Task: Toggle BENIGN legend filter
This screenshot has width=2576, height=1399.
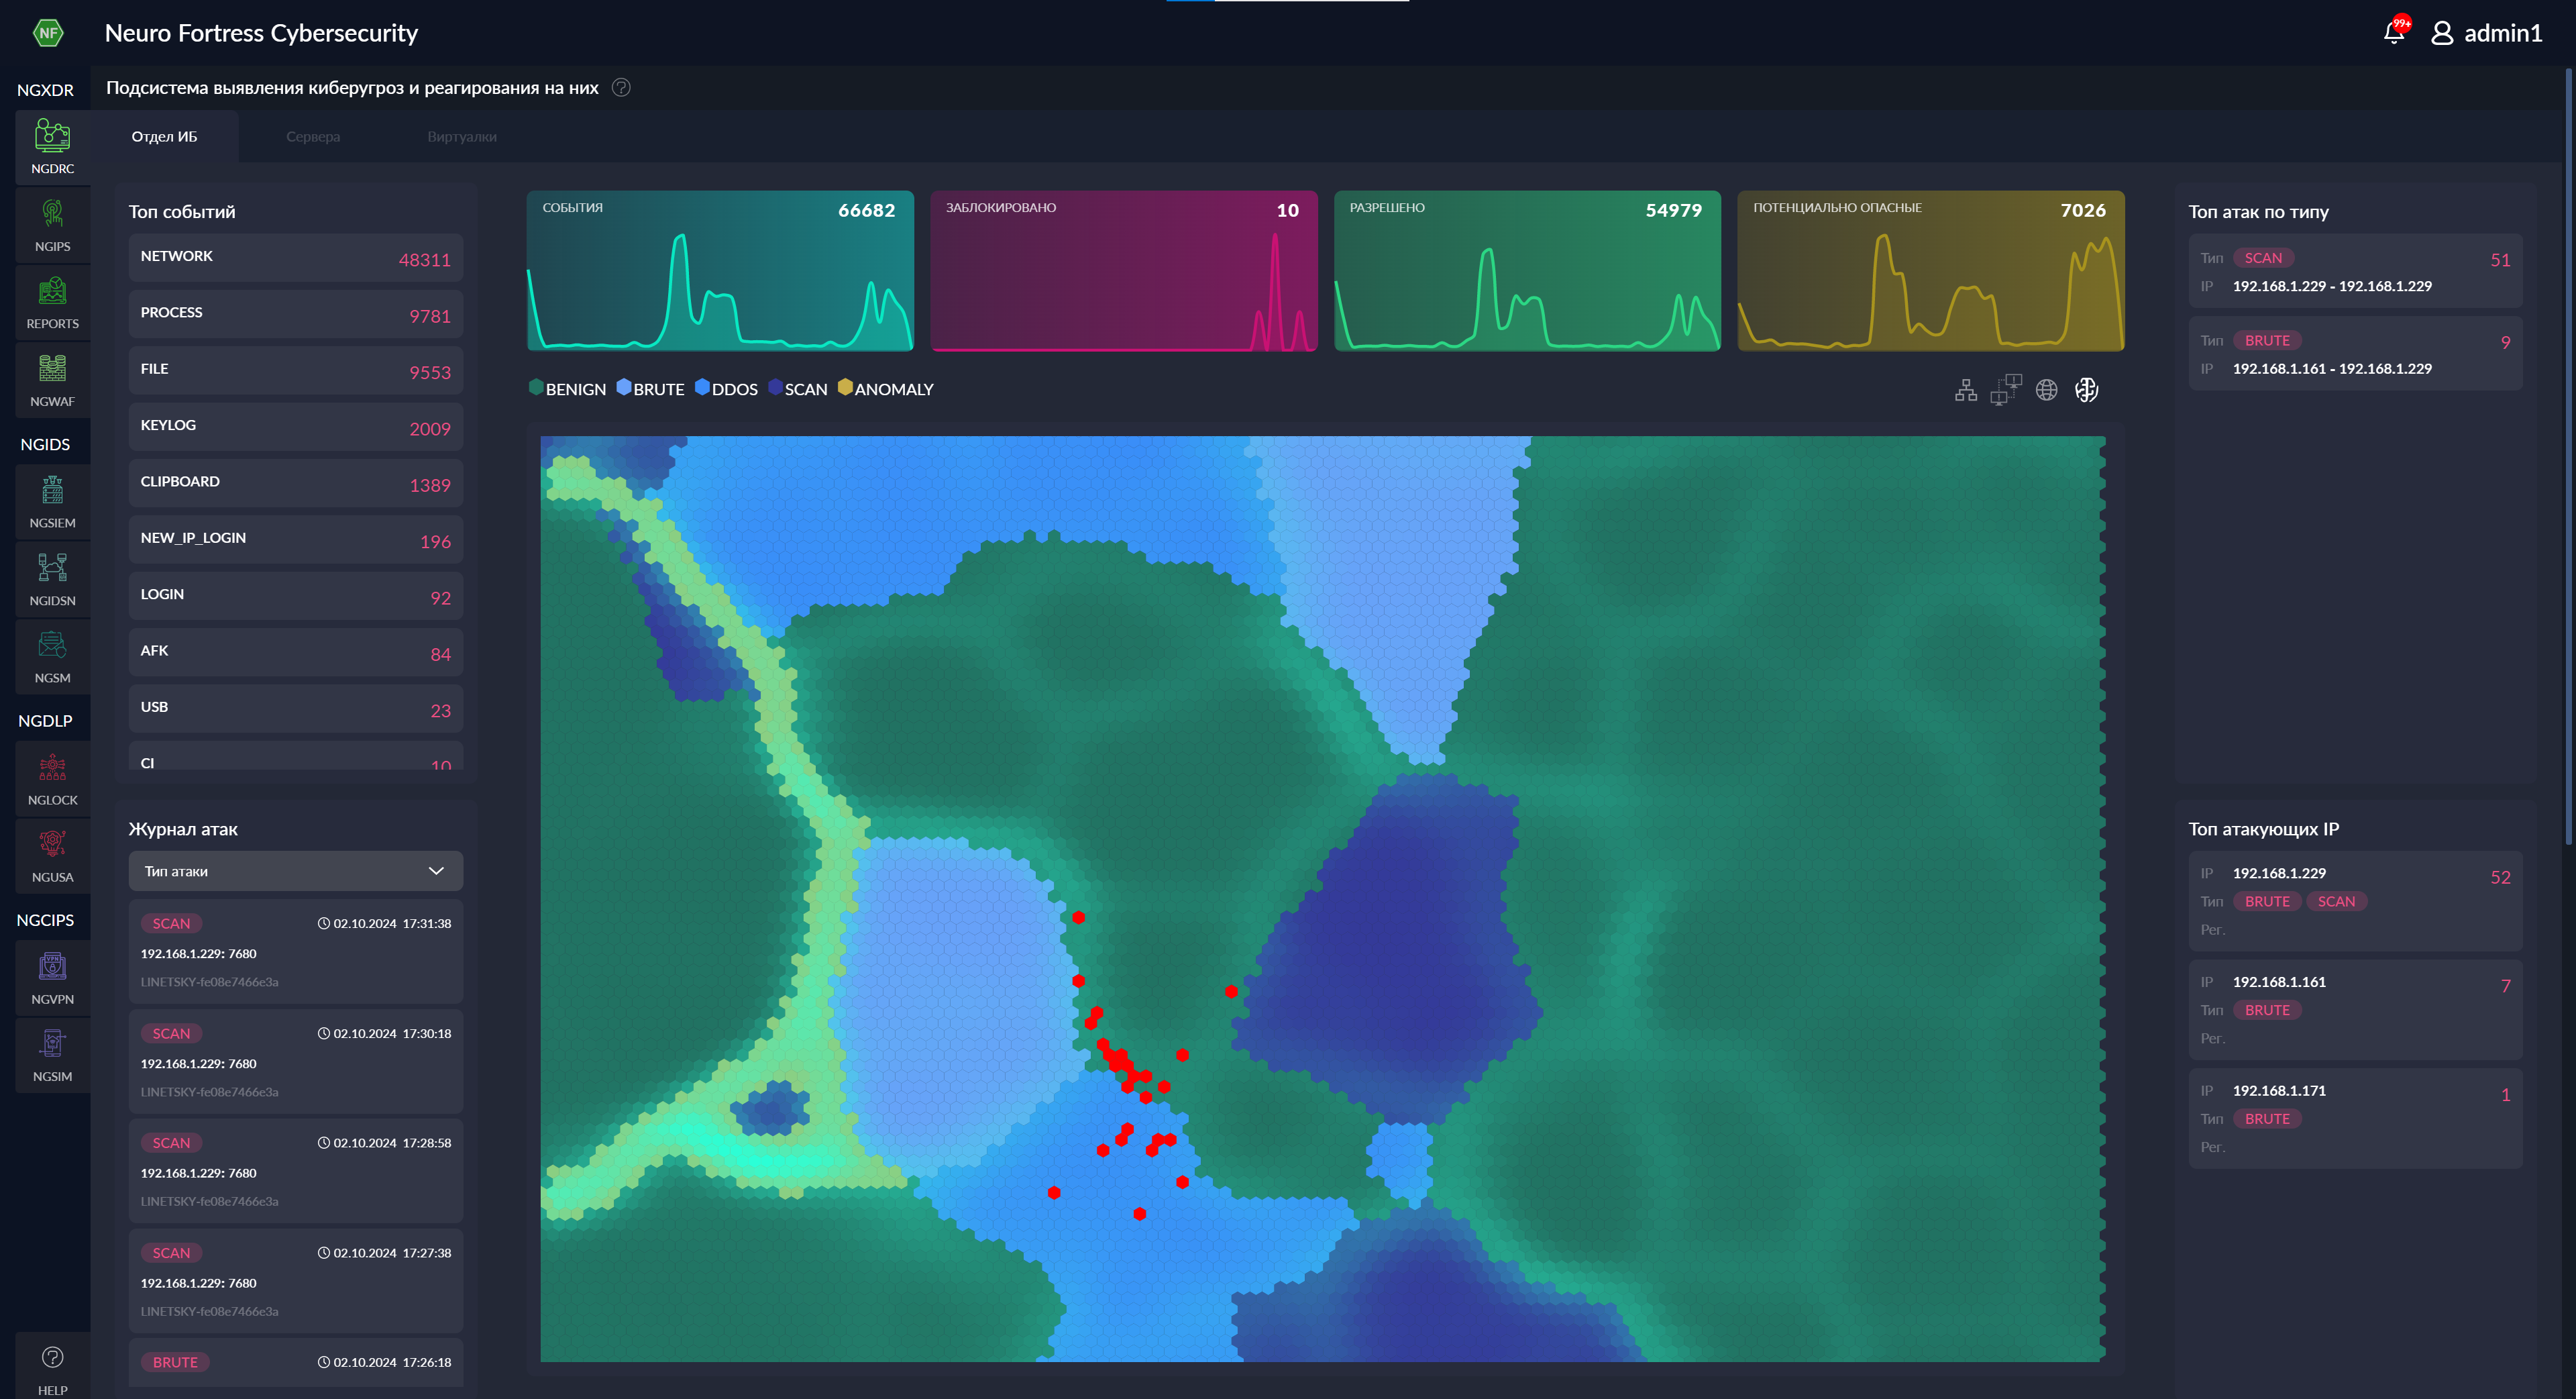Action: [567, 389]
